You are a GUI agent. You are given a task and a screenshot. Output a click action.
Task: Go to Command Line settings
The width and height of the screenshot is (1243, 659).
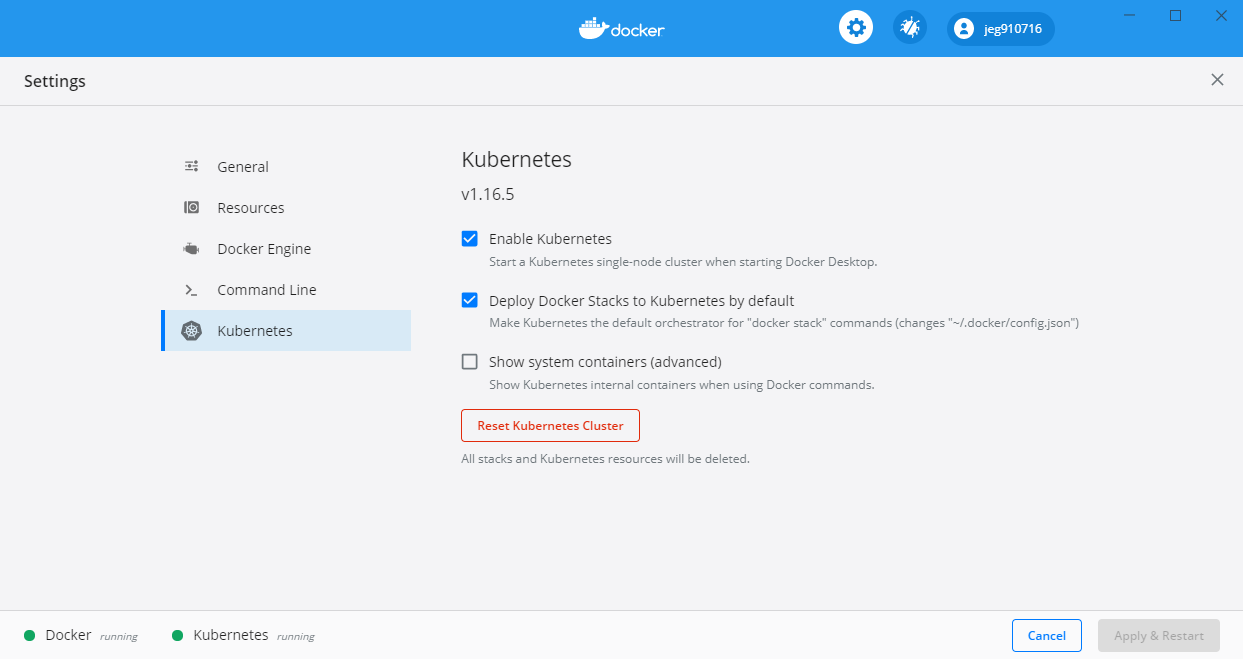coord(286,290)
